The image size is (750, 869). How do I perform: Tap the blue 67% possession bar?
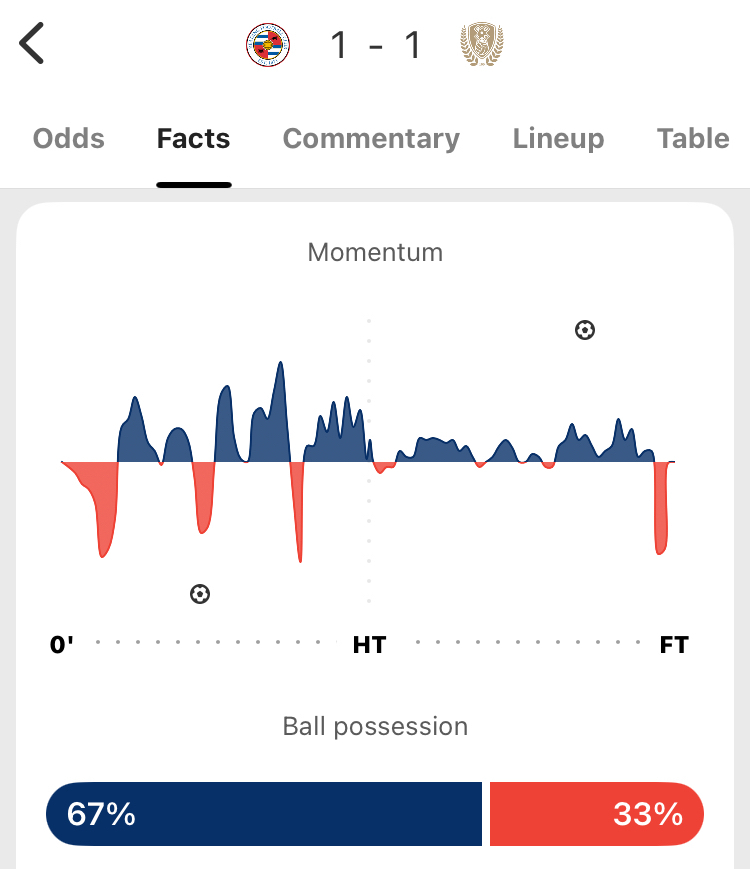[264, 814]
